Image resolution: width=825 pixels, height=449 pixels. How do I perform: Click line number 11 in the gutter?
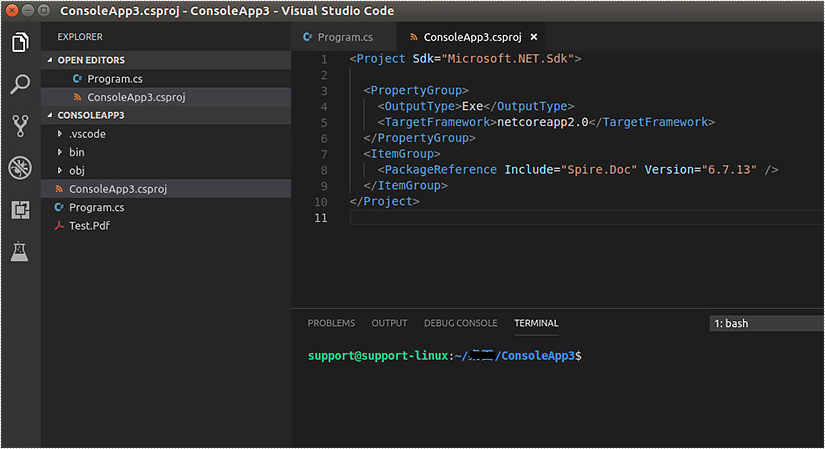coord(321,217)
